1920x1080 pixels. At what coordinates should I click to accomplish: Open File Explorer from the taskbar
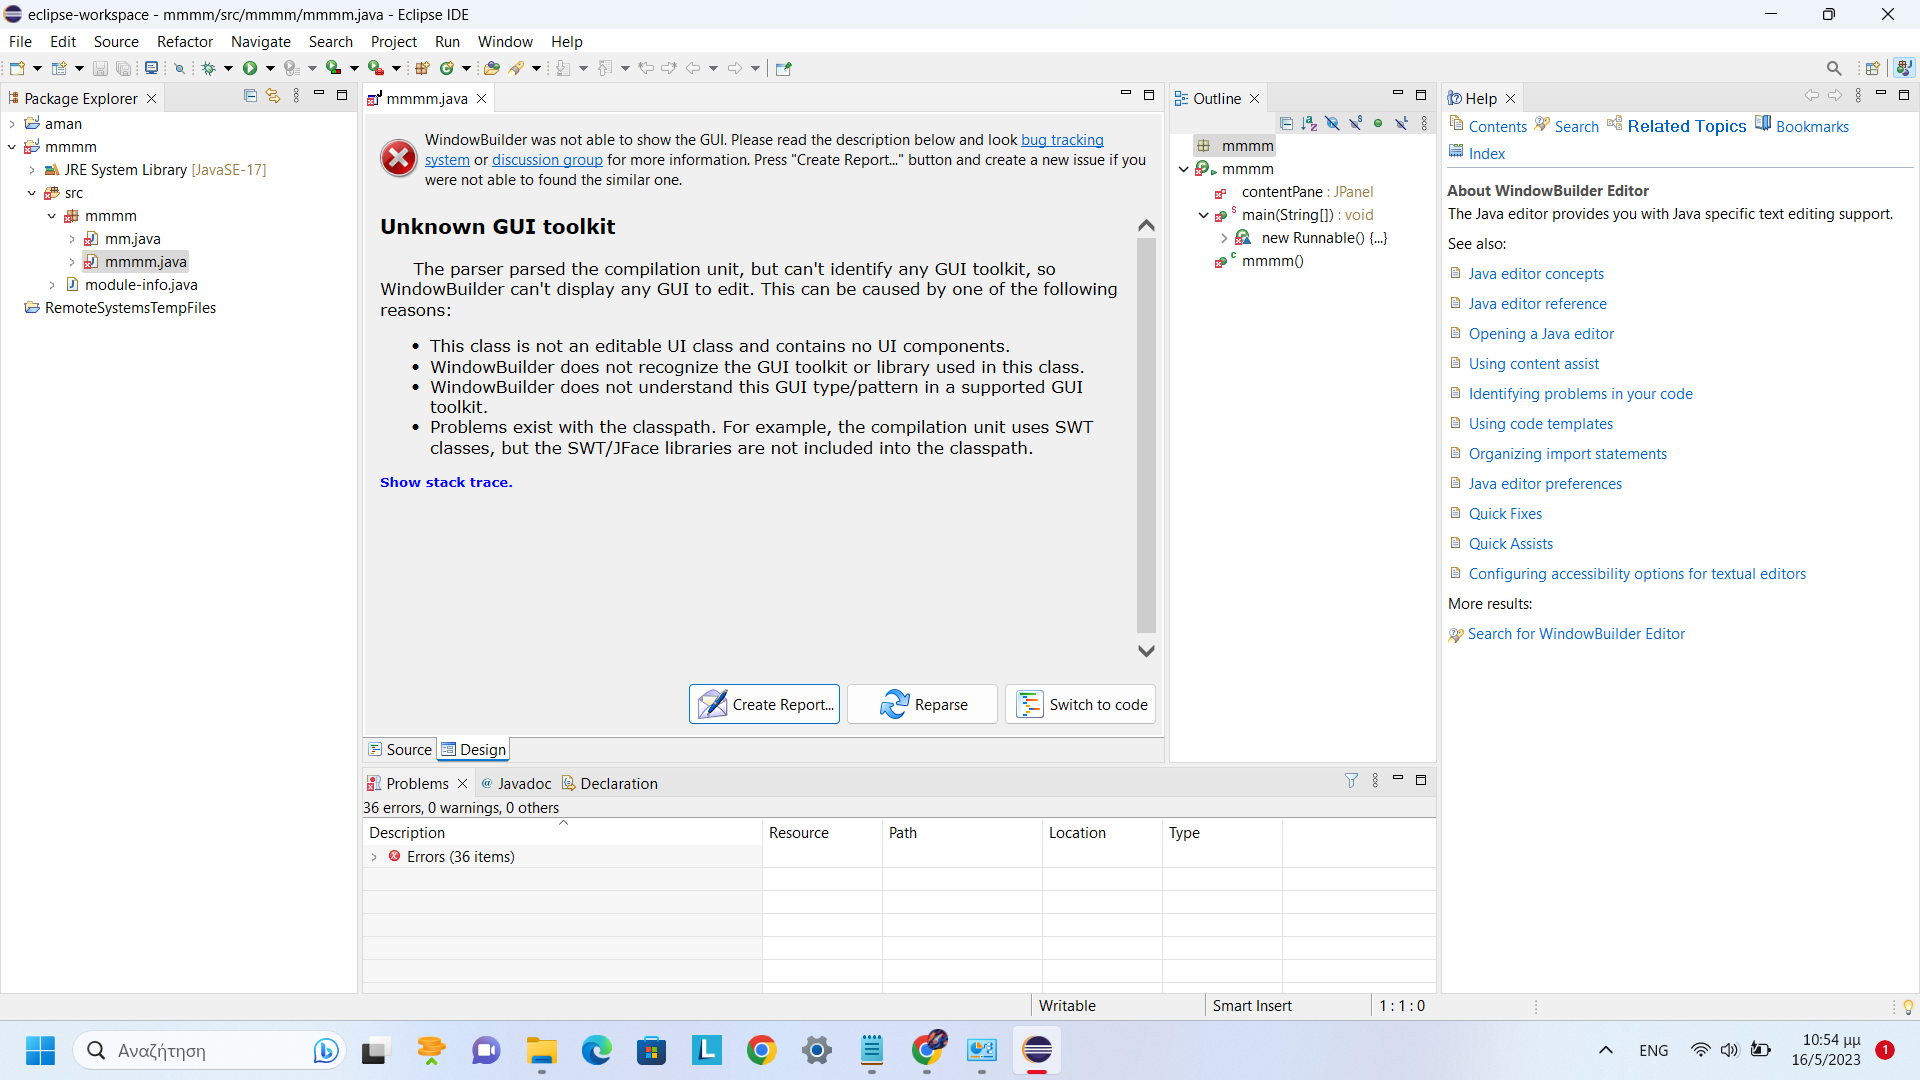[541, 1050]
